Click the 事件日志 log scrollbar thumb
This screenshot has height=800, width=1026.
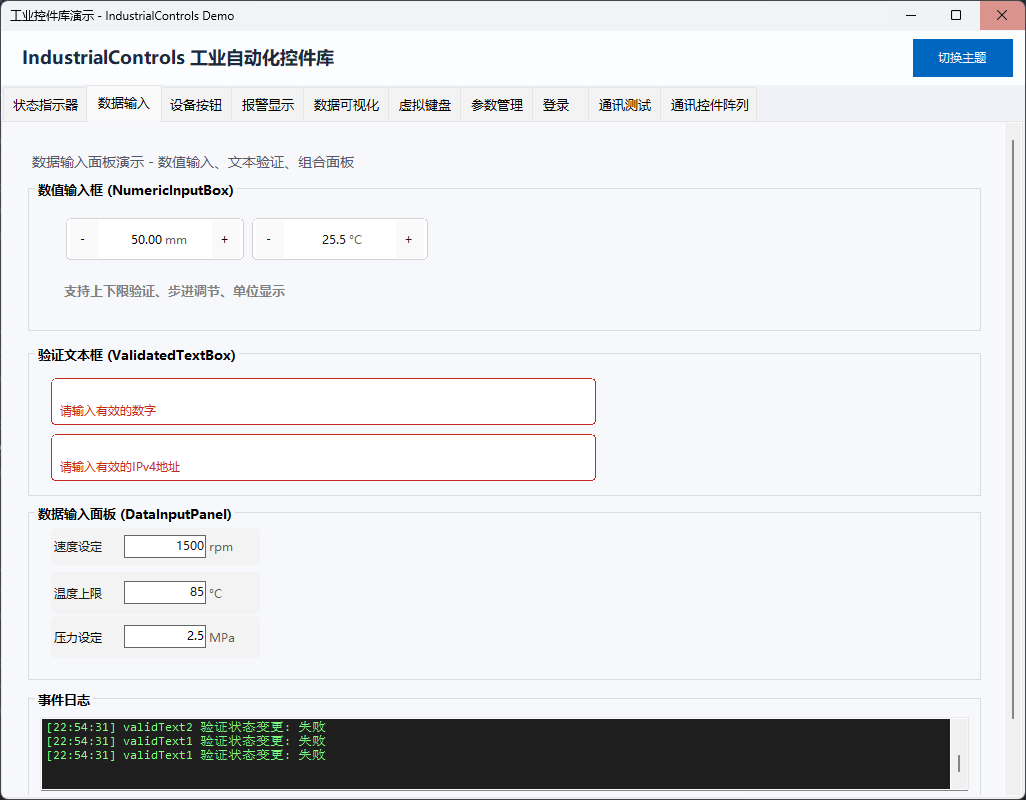(x=959, y=763)
